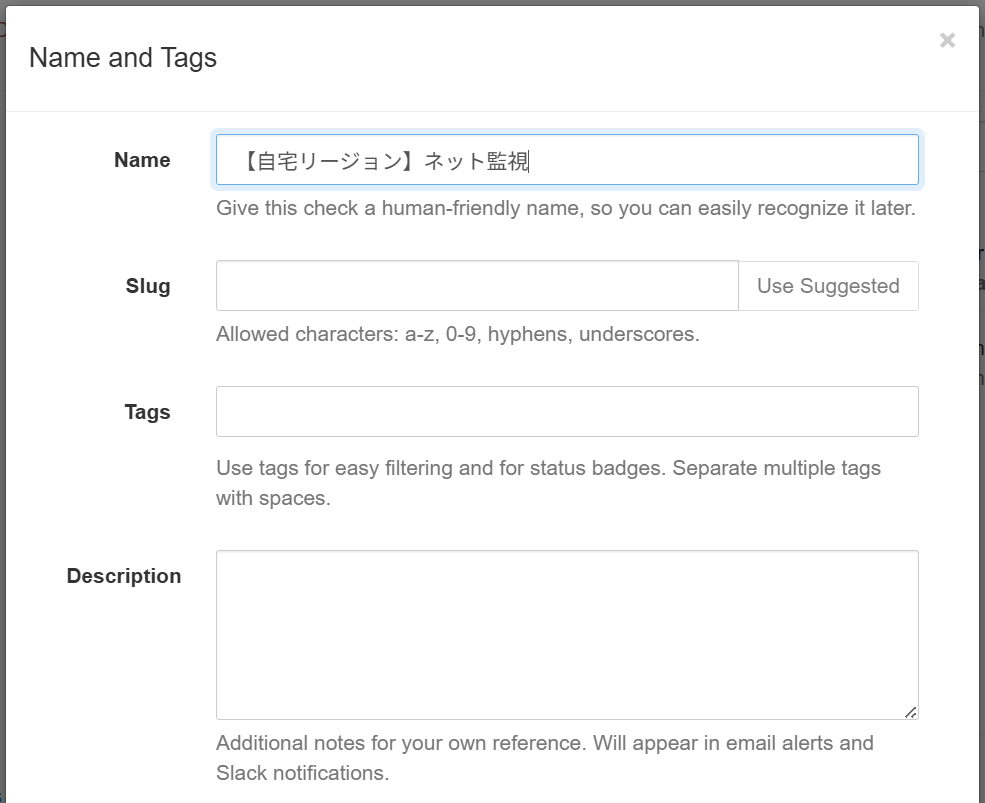The image size is (985, 803).
Task: Click the Name and Tags dialog title
Action: tap(123, 58)
